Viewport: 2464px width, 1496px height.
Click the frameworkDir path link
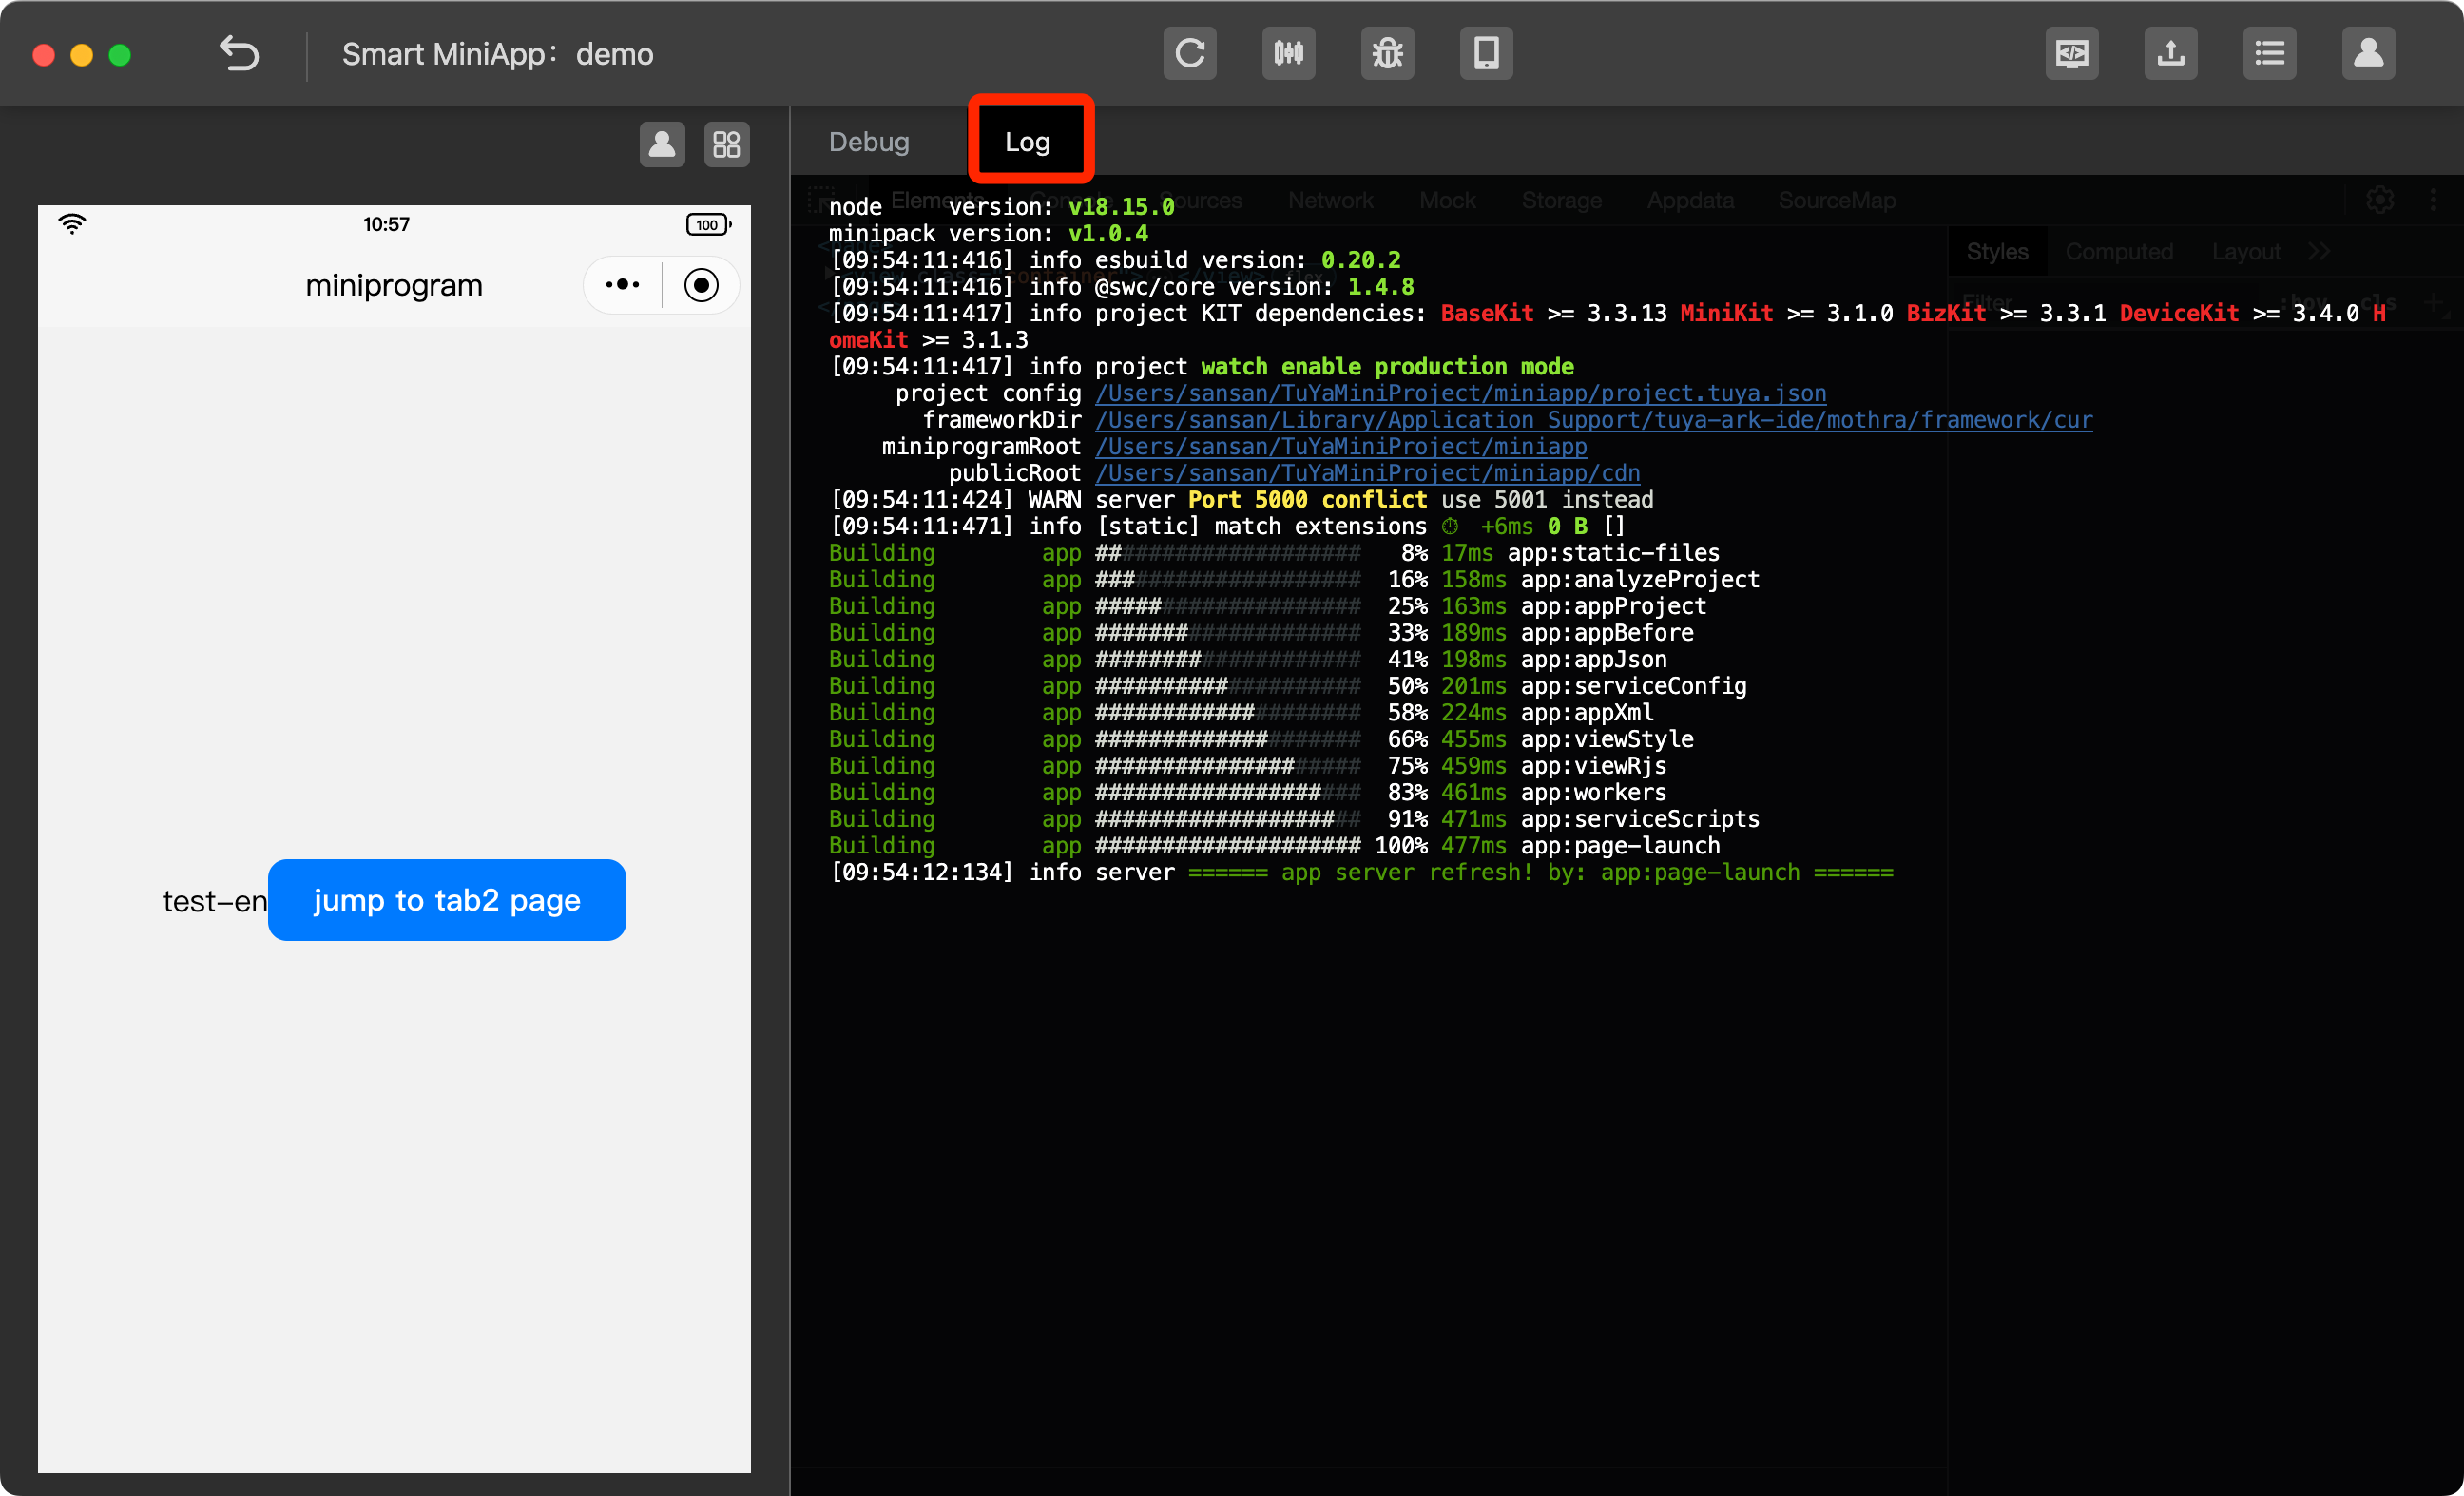click(1593, 420)
